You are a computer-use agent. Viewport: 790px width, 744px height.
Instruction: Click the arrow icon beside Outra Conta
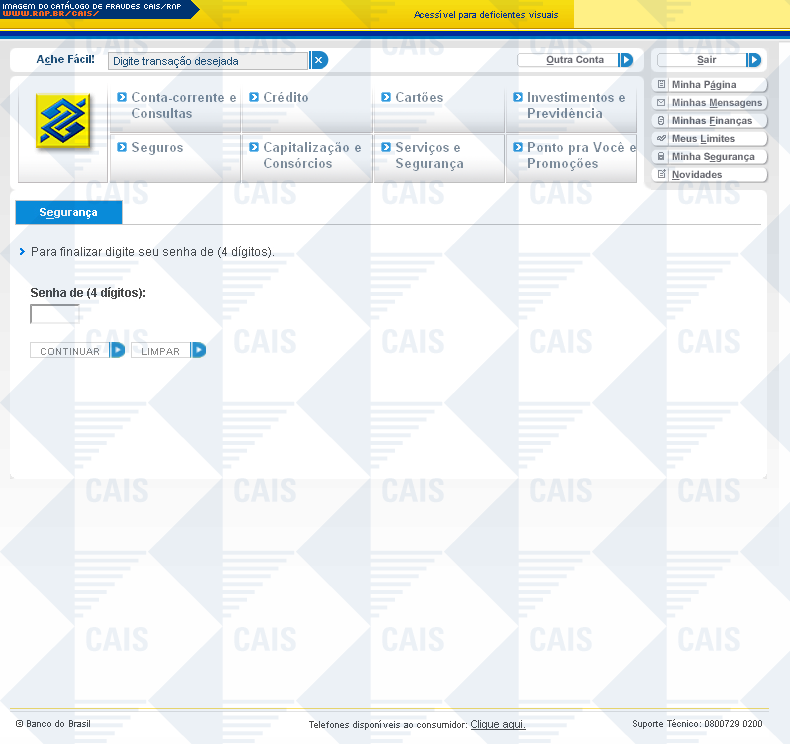click(626, 60)
